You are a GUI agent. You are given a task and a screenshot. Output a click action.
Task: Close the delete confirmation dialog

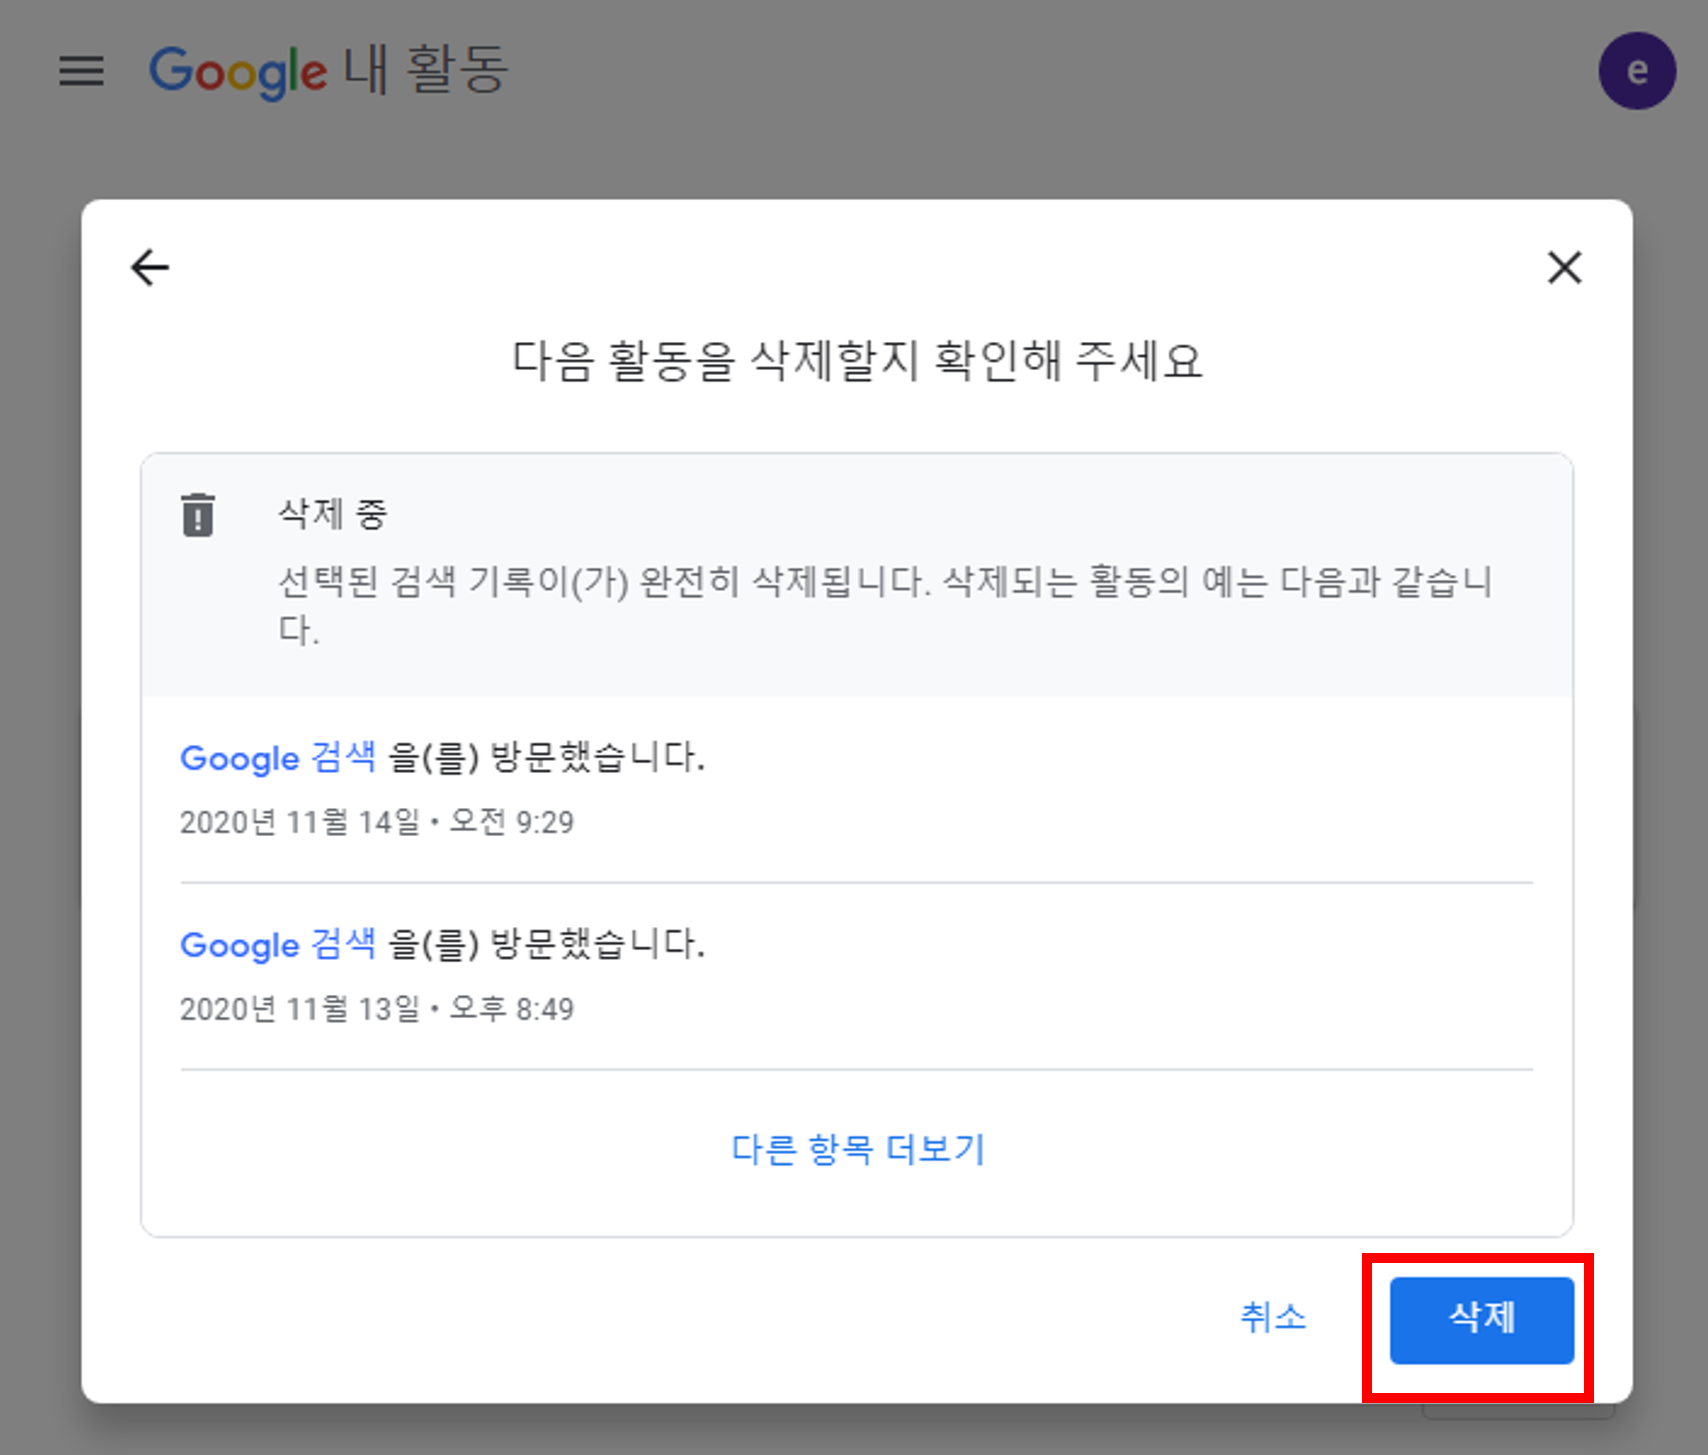tap(1564, 267)
